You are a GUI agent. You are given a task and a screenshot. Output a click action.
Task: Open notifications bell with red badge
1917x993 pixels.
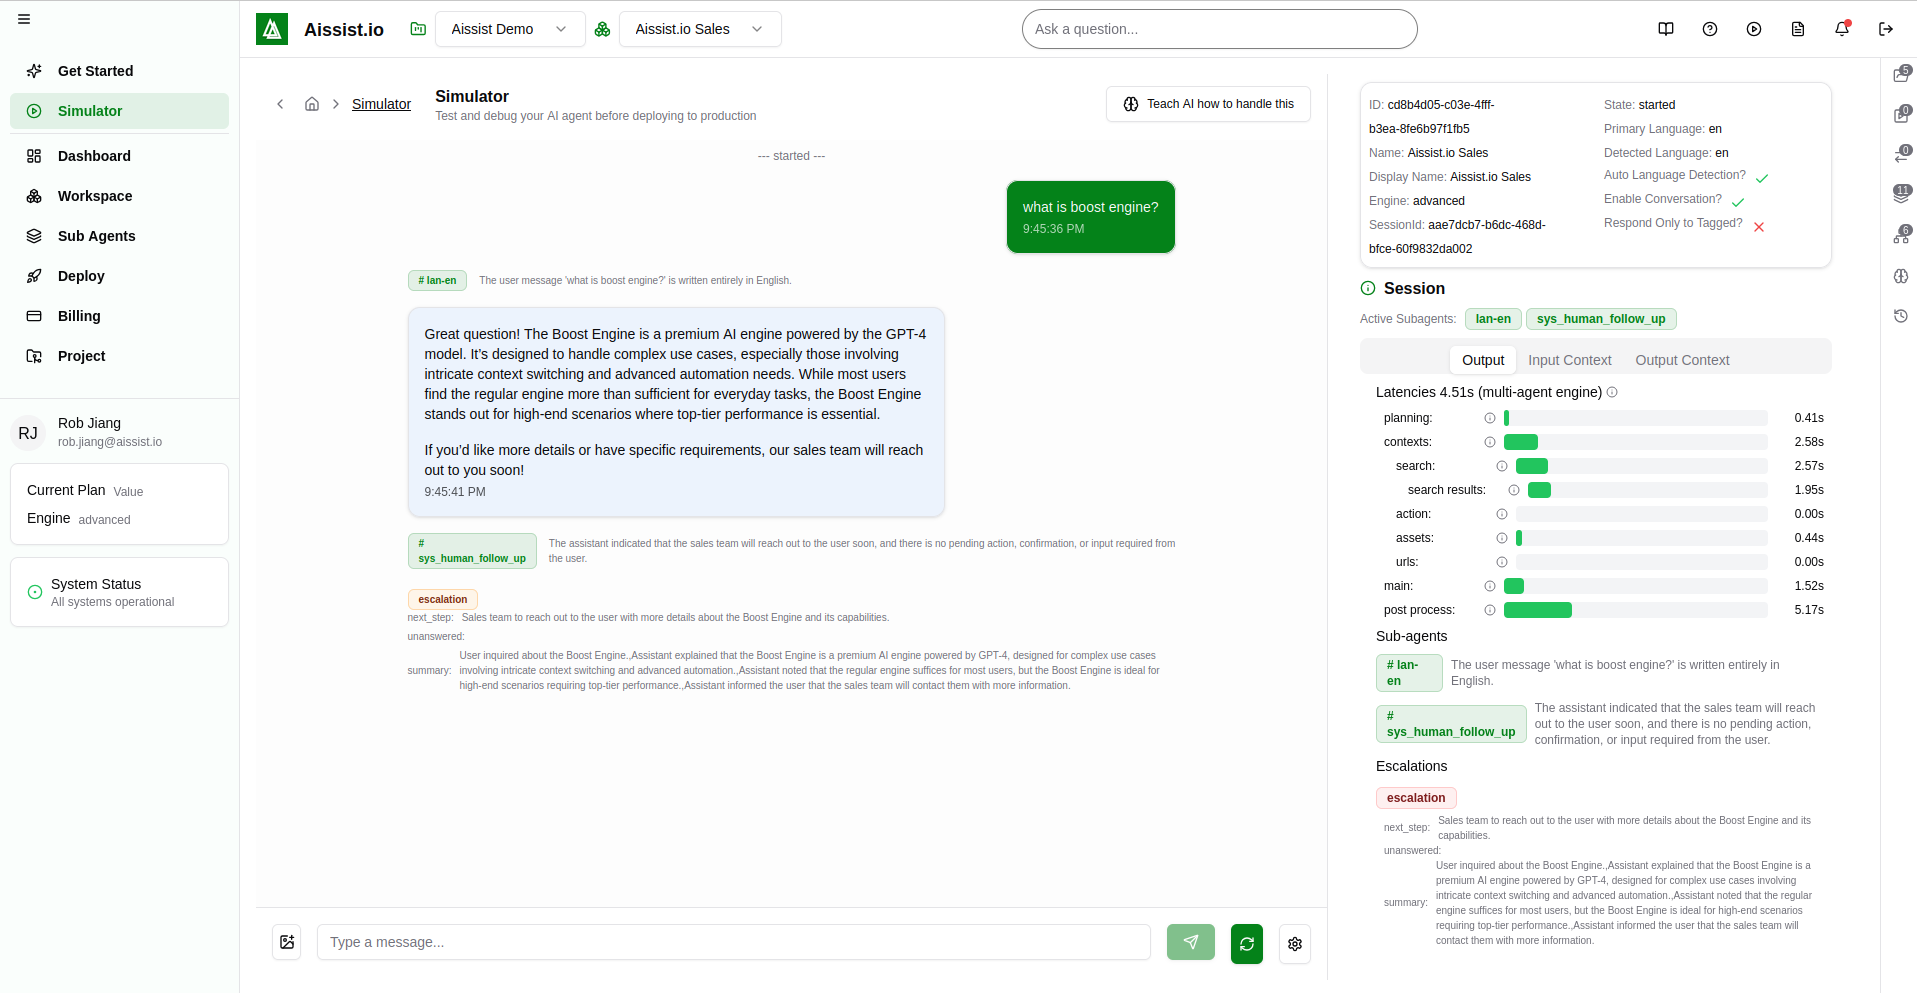pyautogui.click(x=1841, y=29)
